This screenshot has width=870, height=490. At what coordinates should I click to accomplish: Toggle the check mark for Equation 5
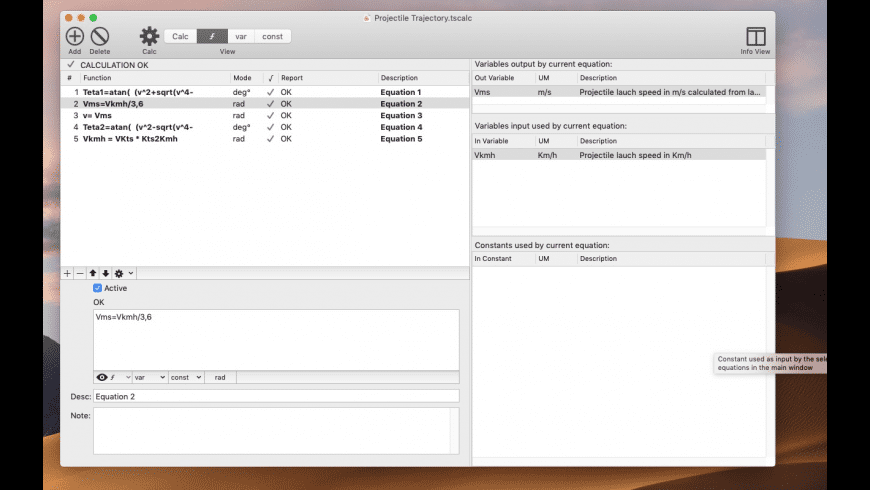(x=270, y=139)
